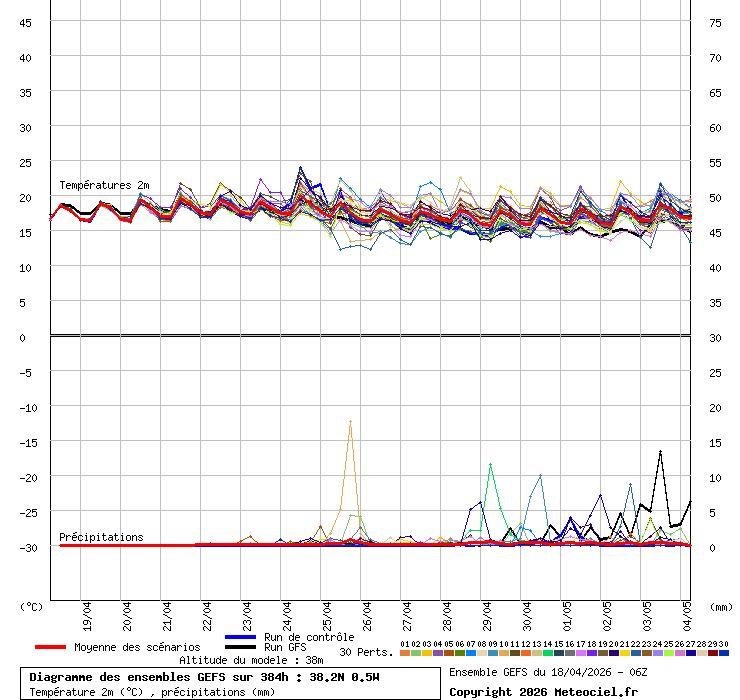Click perturbation 14 green legend swatch
The height and width of the screenshot is (700, 740).
[548, 653]
